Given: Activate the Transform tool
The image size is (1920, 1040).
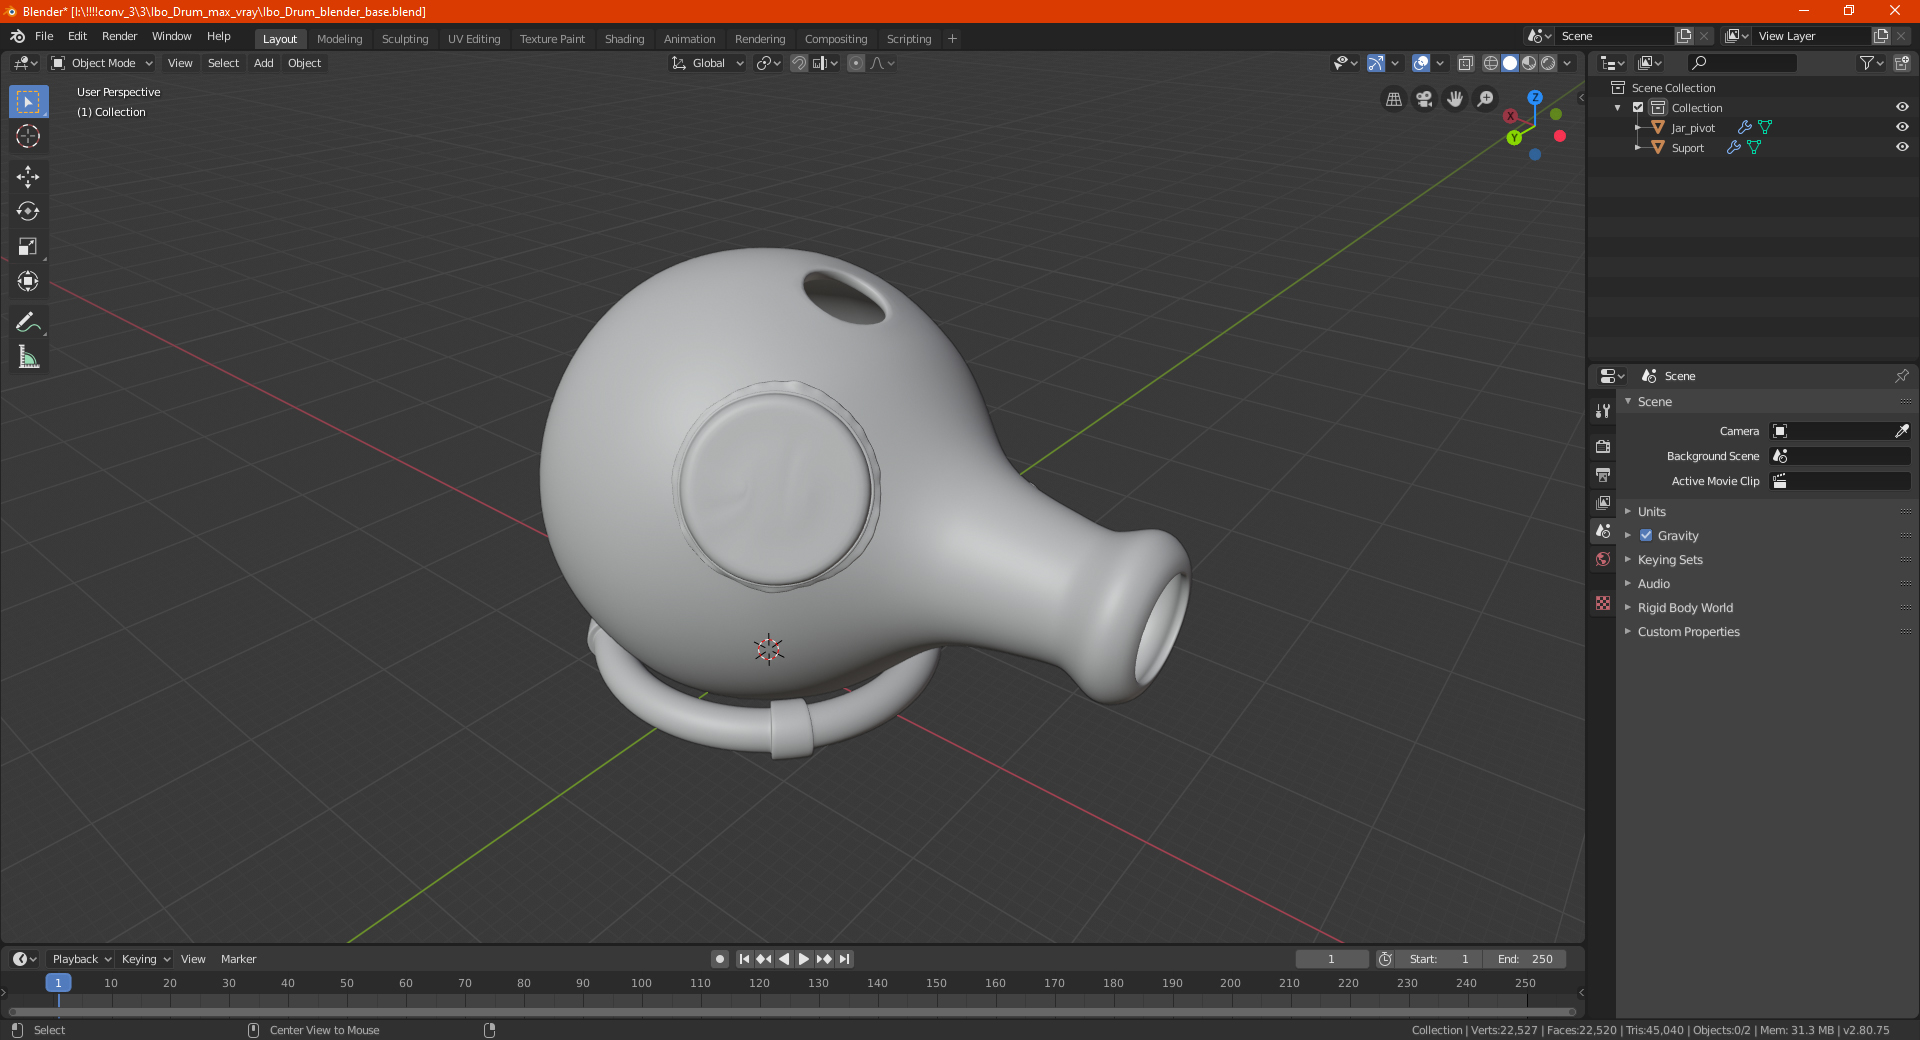Looking at the screenshot, I should coord(28,282).
